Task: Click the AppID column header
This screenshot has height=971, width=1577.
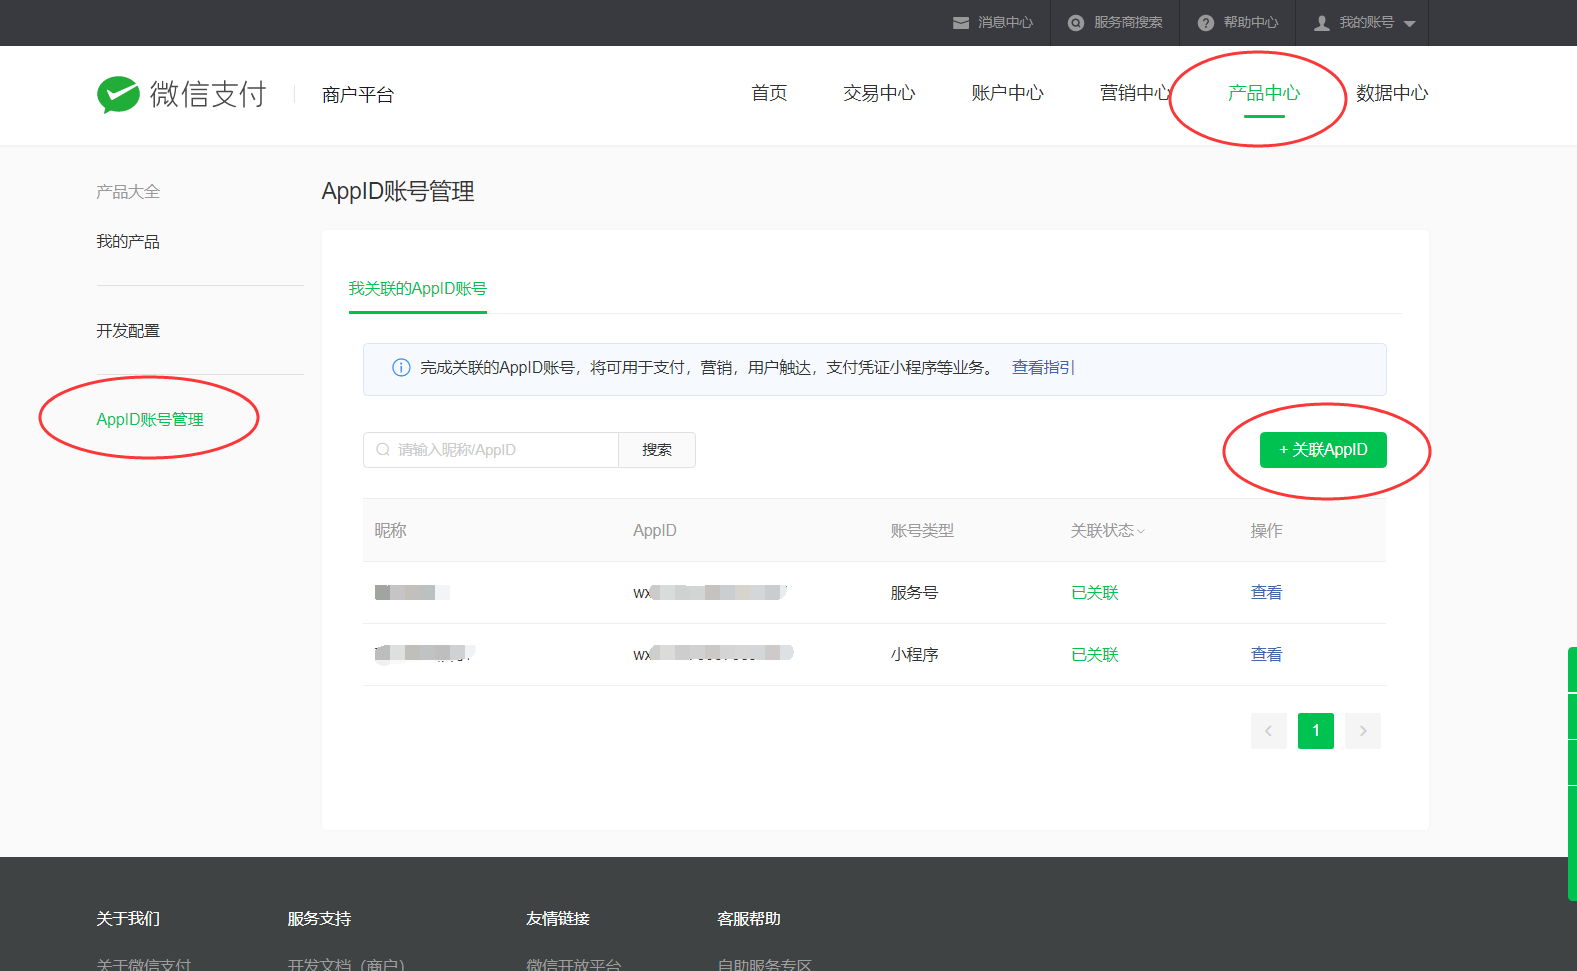Action: 655,531
